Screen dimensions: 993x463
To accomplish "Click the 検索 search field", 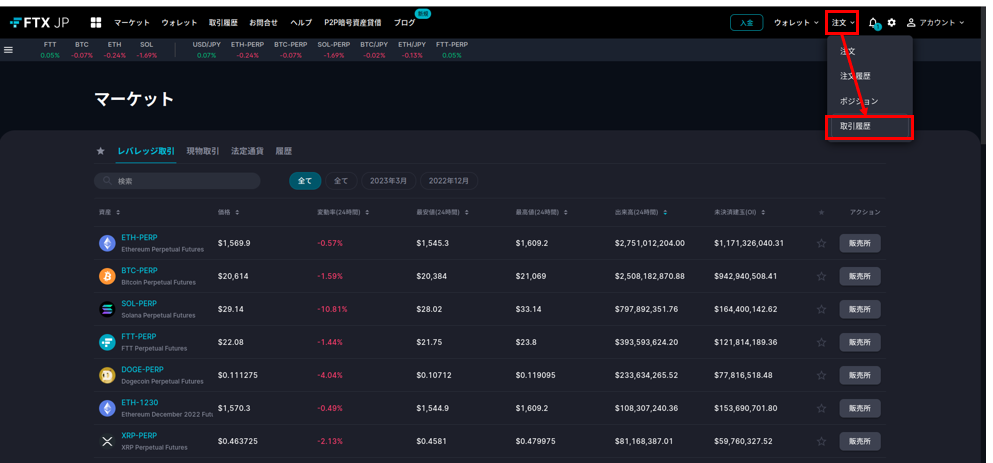I will click(177, 181).
